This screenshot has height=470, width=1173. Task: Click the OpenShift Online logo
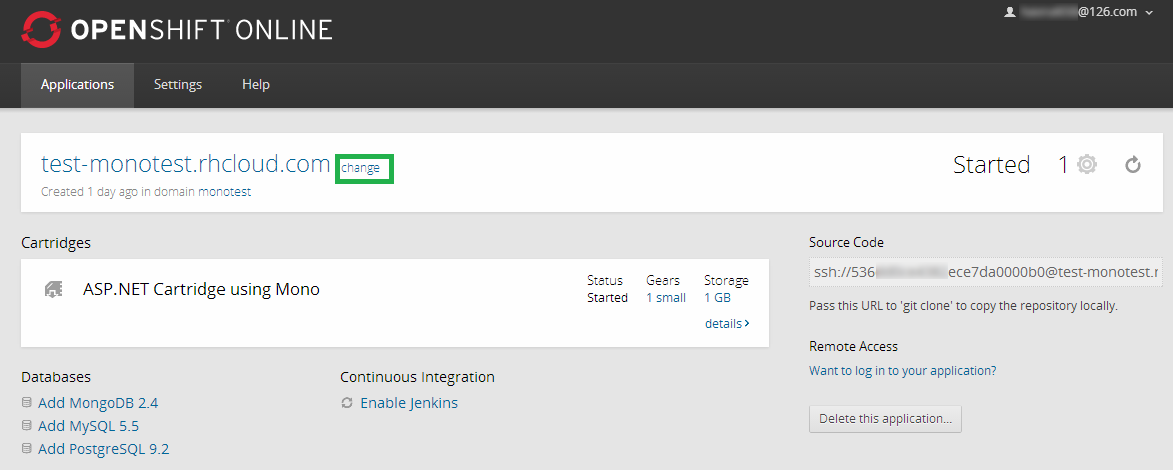point(176,30)
